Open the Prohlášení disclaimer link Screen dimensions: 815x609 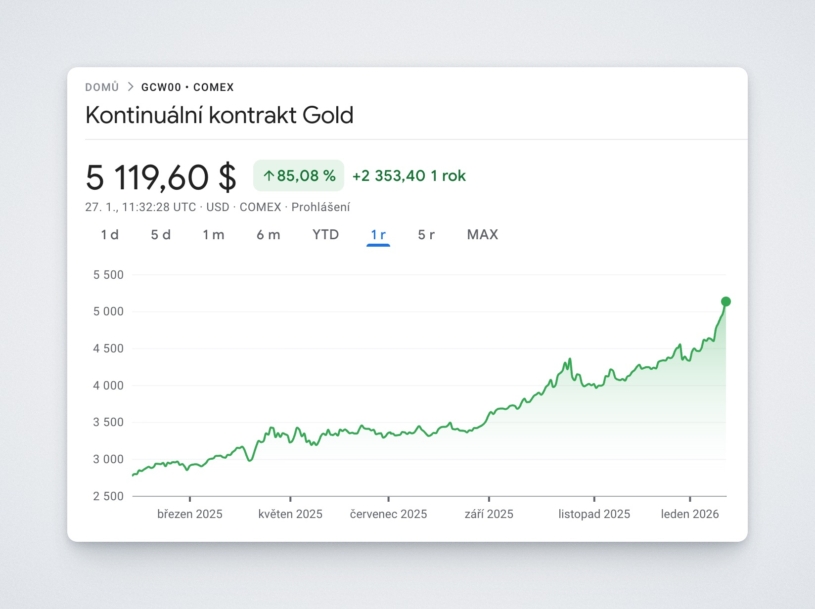[x=320, y=207]
